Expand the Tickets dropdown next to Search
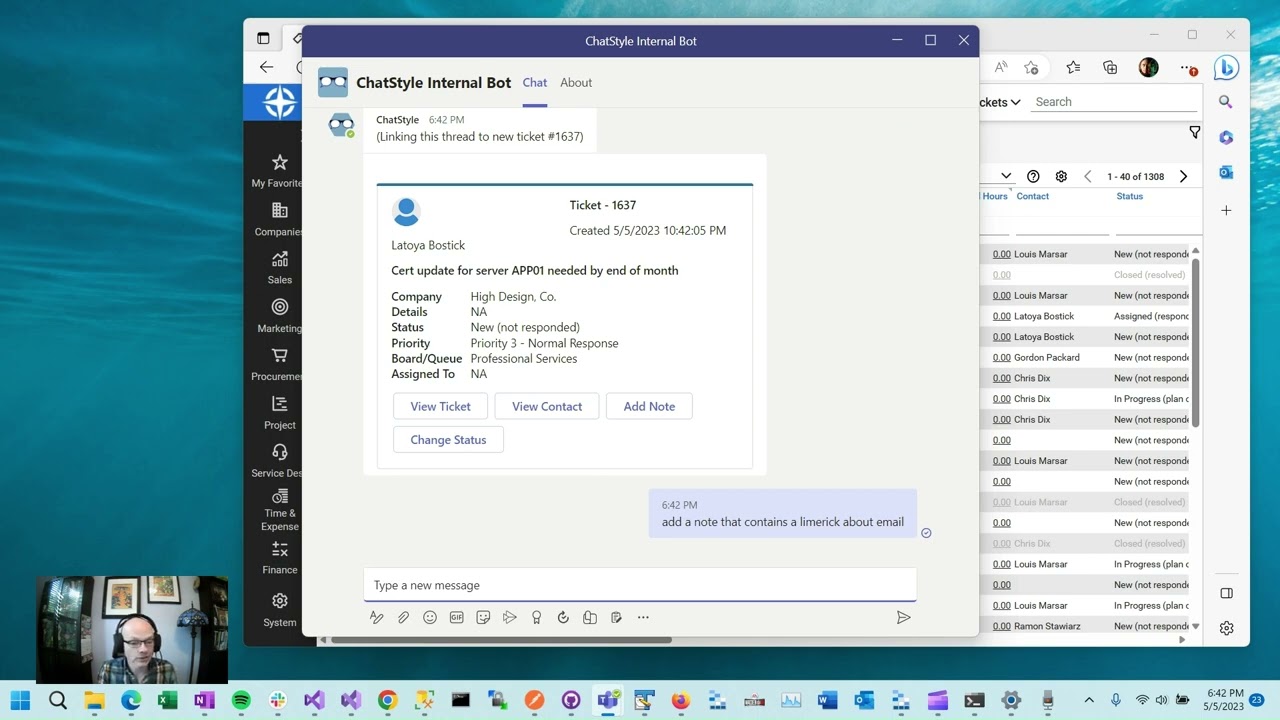This screenshot has height=720, width=1280. click(1000, 102)
